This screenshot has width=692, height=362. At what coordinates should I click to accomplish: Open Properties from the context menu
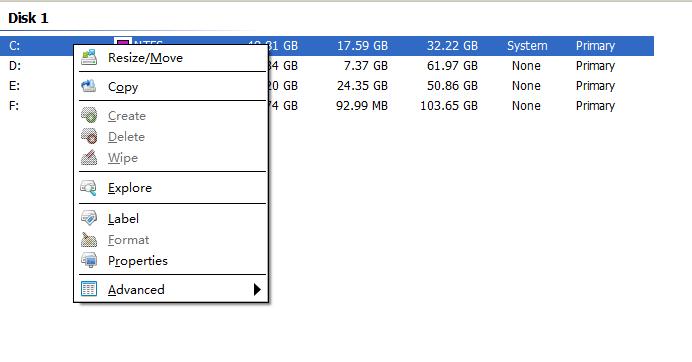pos(172,260)
